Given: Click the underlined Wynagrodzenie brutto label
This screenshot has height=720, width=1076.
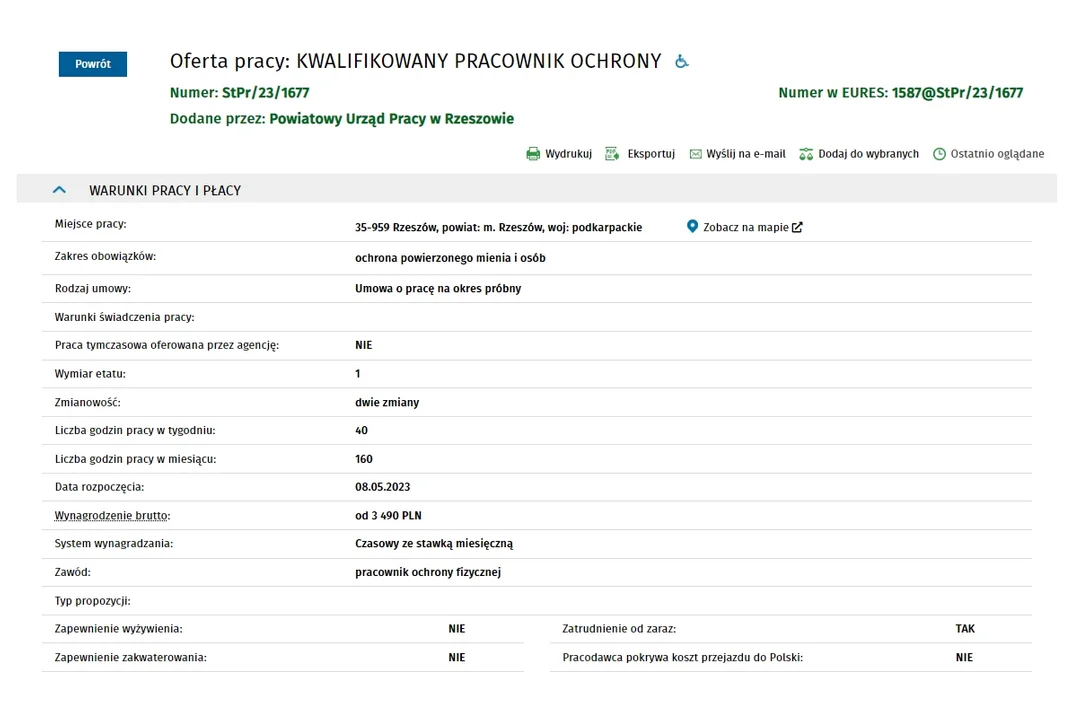Looking at the screenshot, I should tap(113, 515).
